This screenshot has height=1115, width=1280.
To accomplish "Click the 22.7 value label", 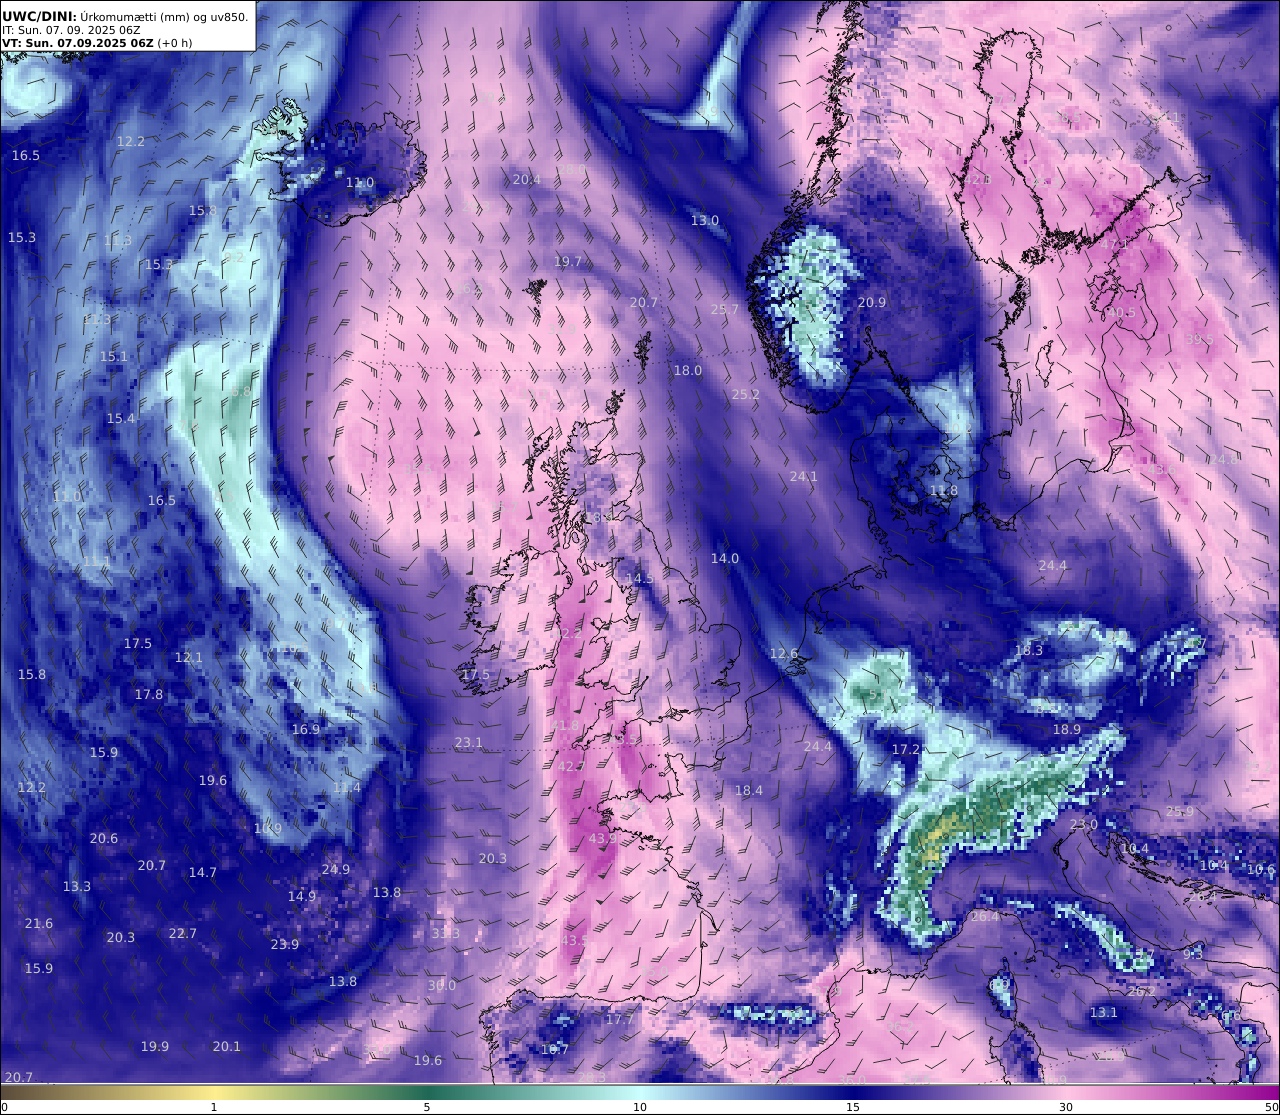I will (183, 933).
